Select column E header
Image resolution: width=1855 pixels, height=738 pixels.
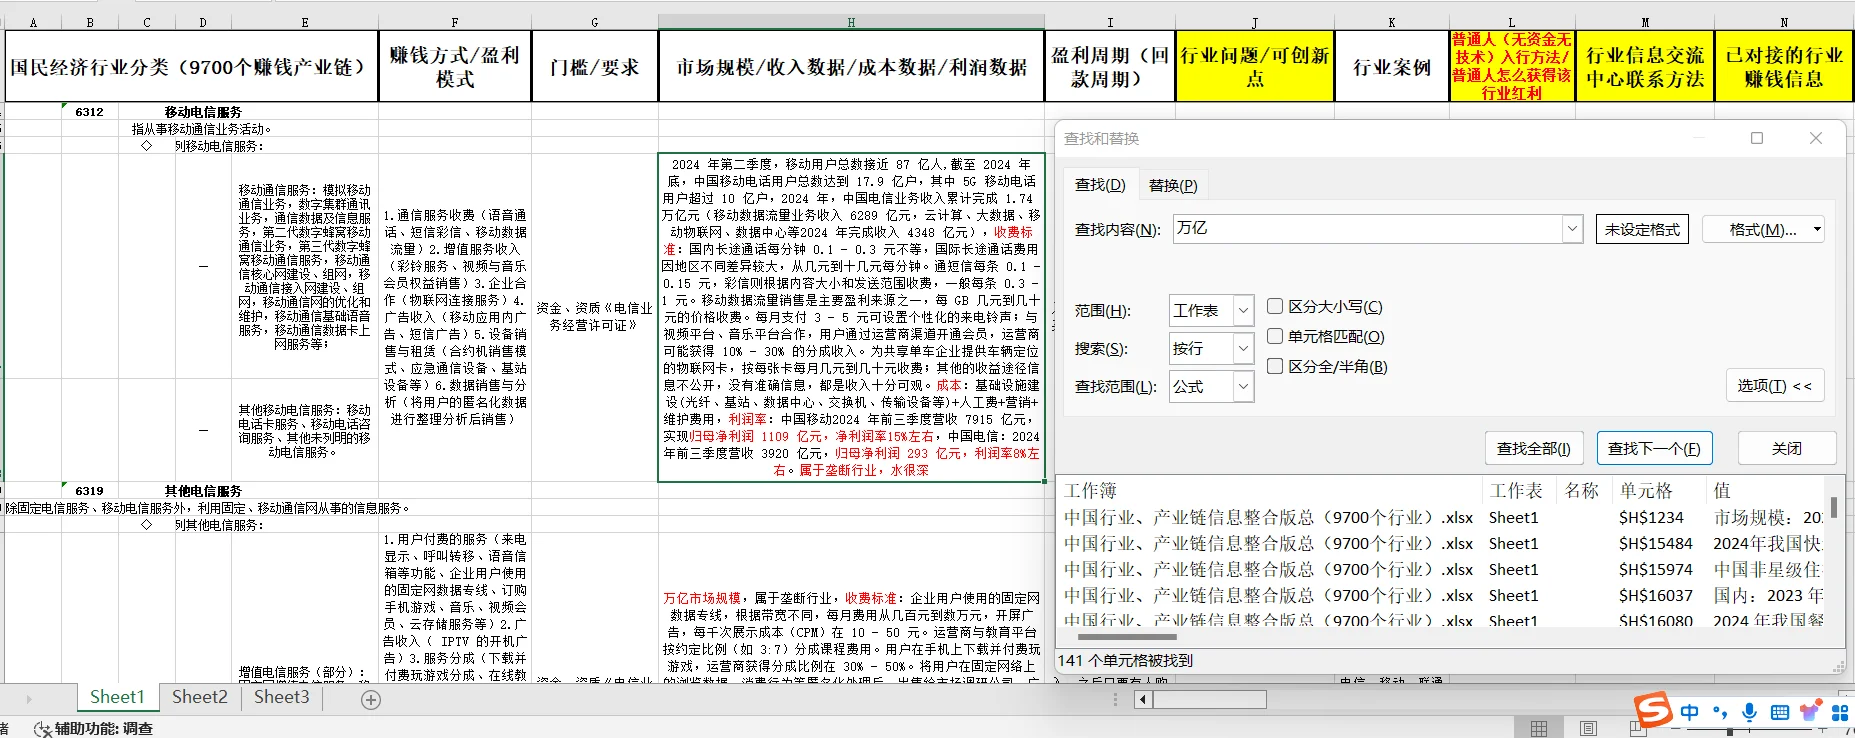(305, 22)
